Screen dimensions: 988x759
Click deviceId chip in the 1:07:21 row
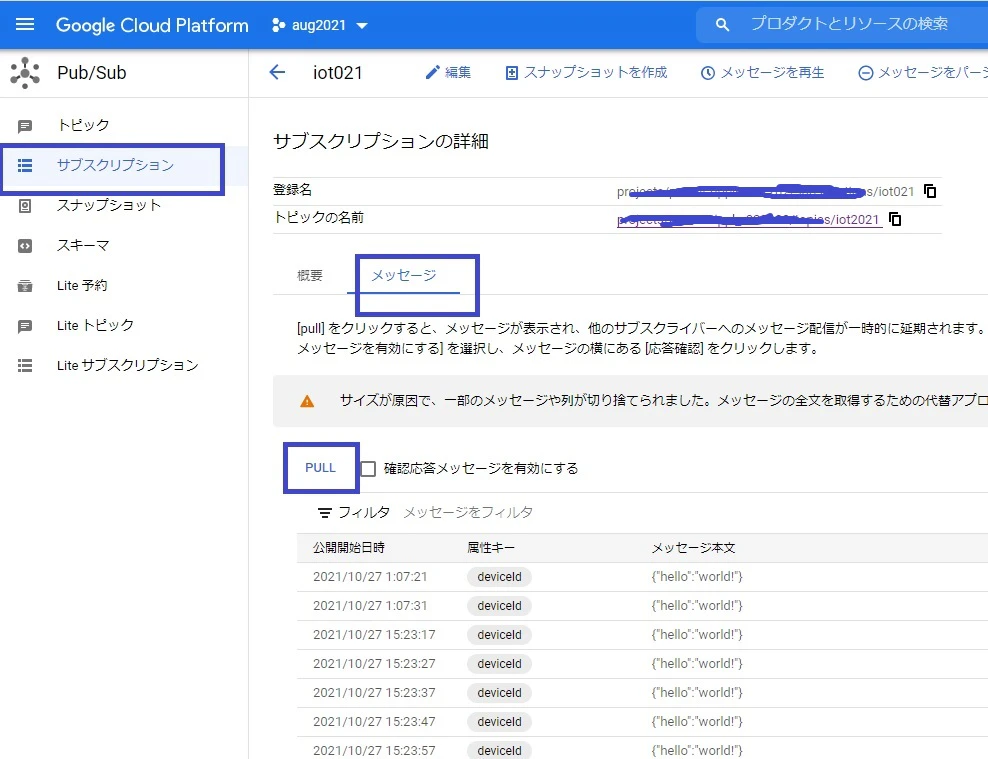click(499, 577)
